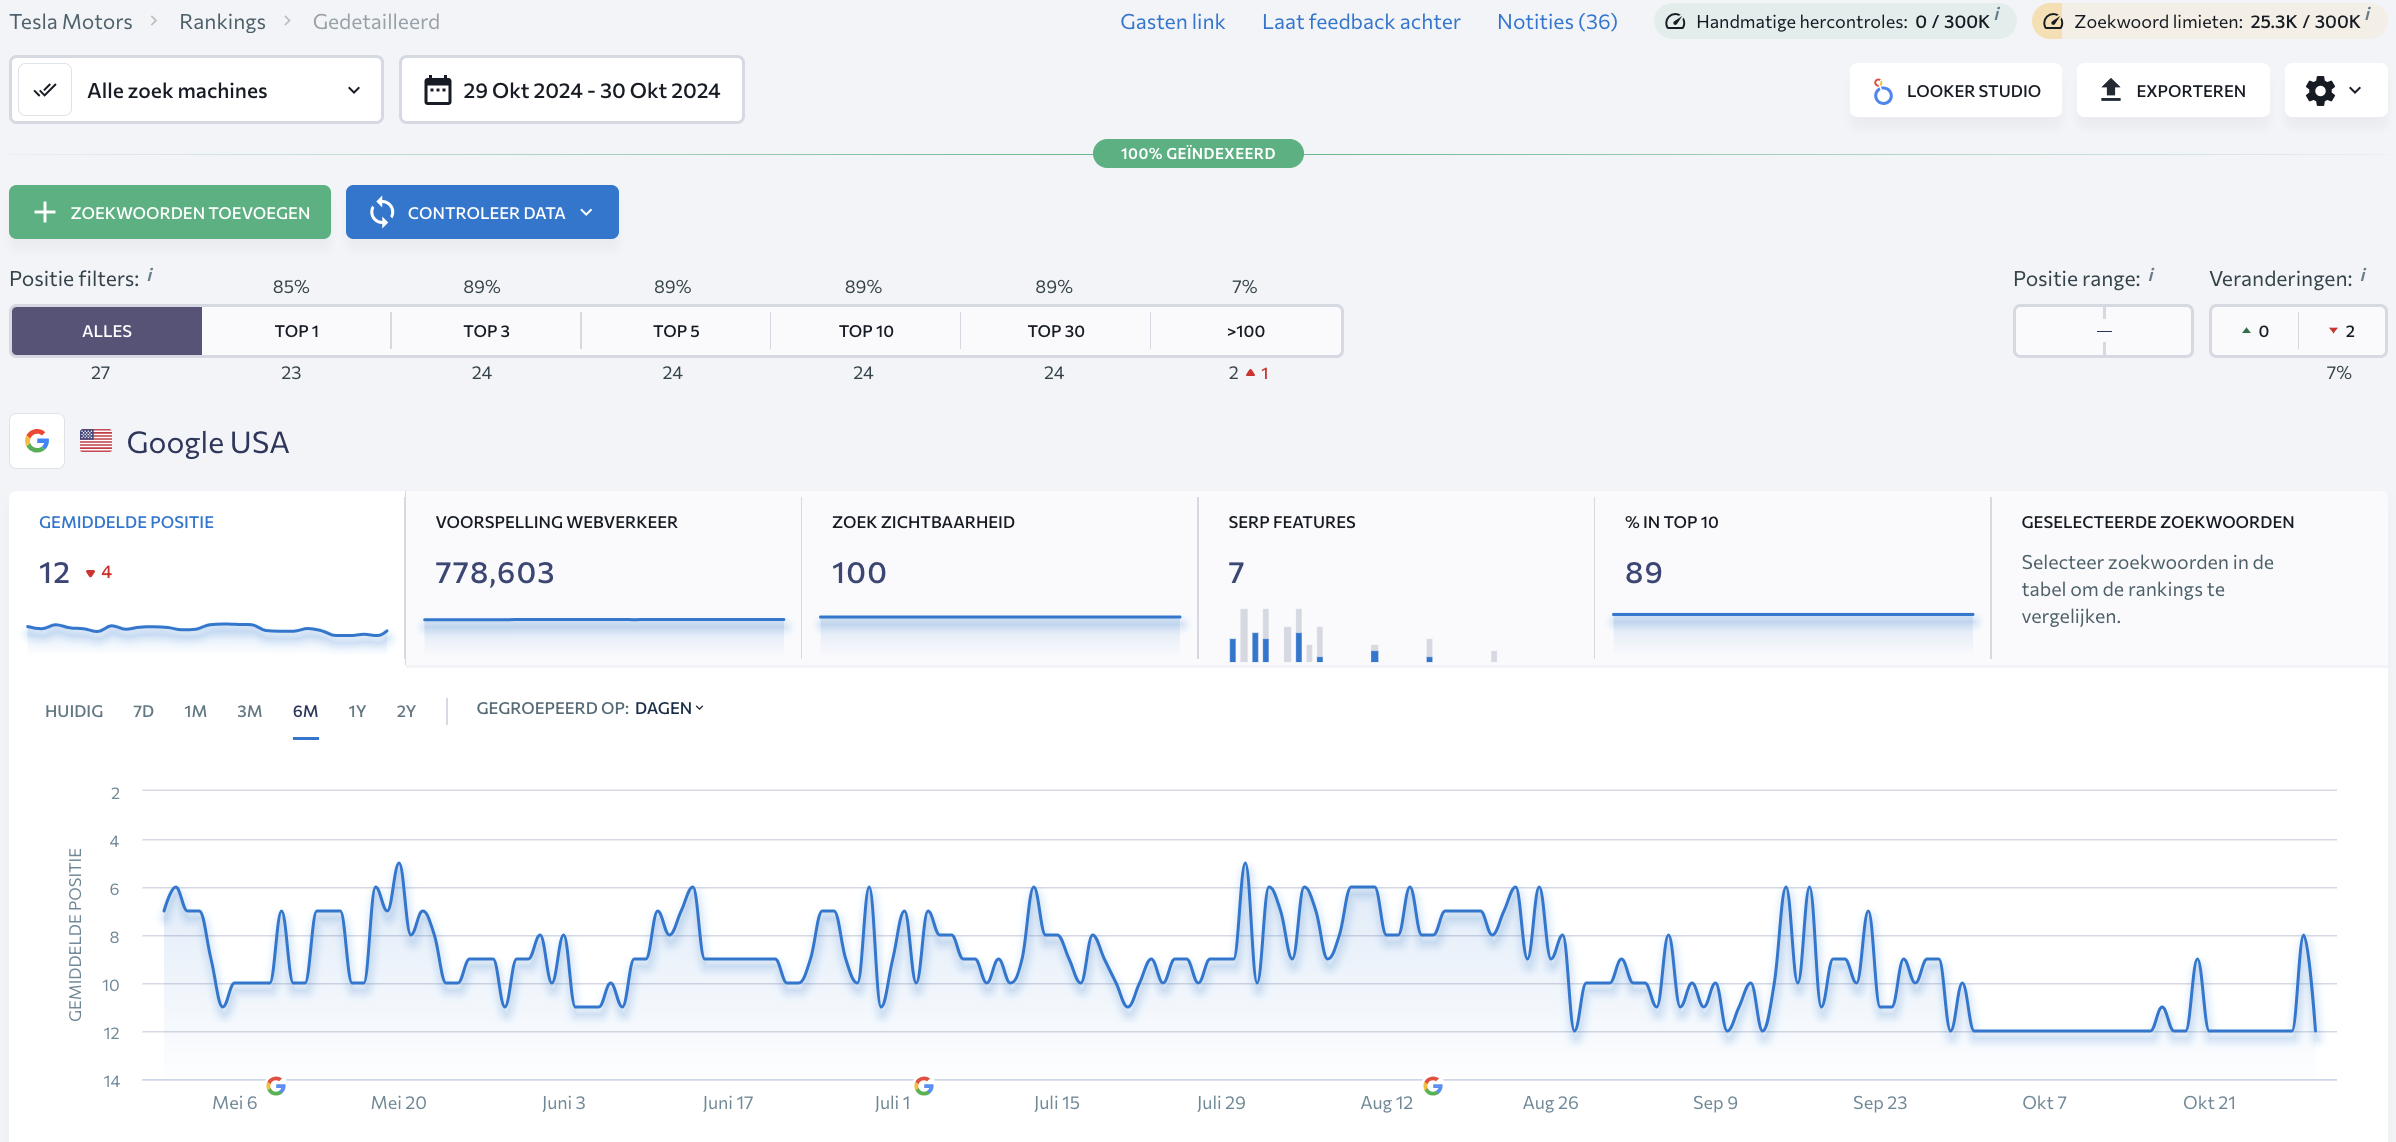The width and height of the screenshot is (2396, 1142).
Task: Open the date range 29 Okt 2024 - 30 Okt 2024
Action: coord(572,90)
